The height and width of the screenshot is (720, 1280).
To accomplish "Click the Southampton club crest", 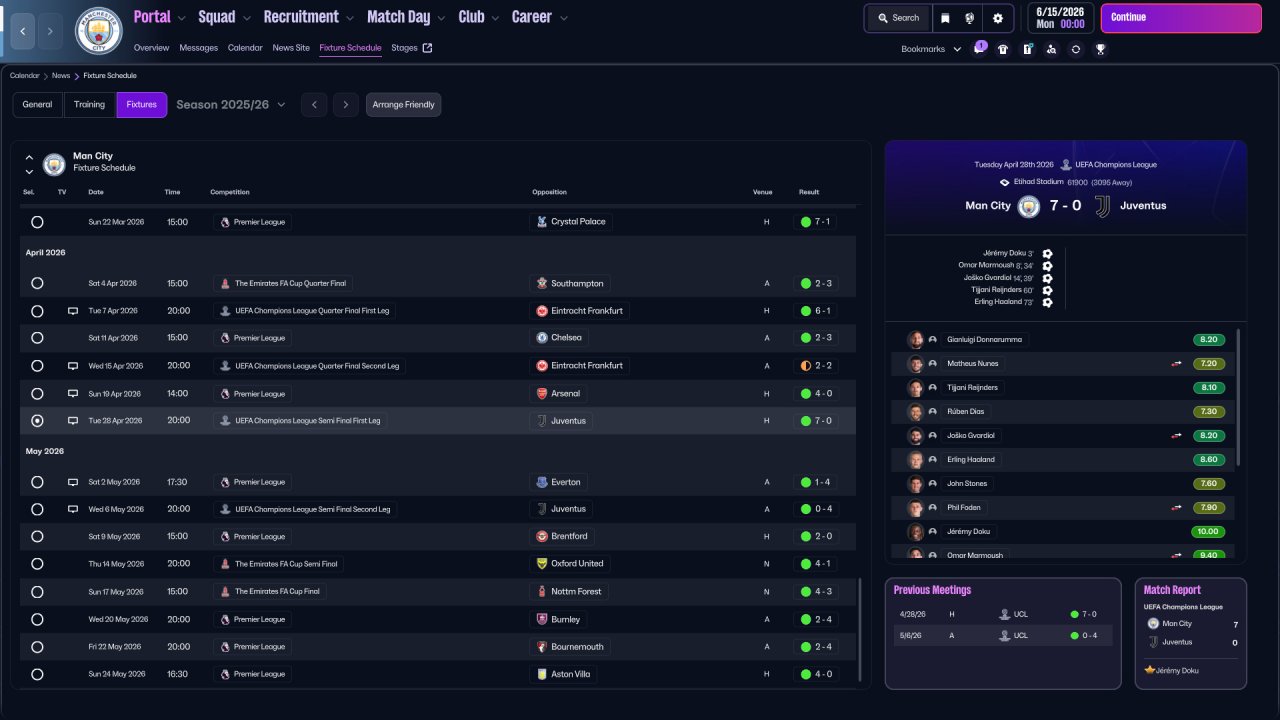I will click(541, 283).
